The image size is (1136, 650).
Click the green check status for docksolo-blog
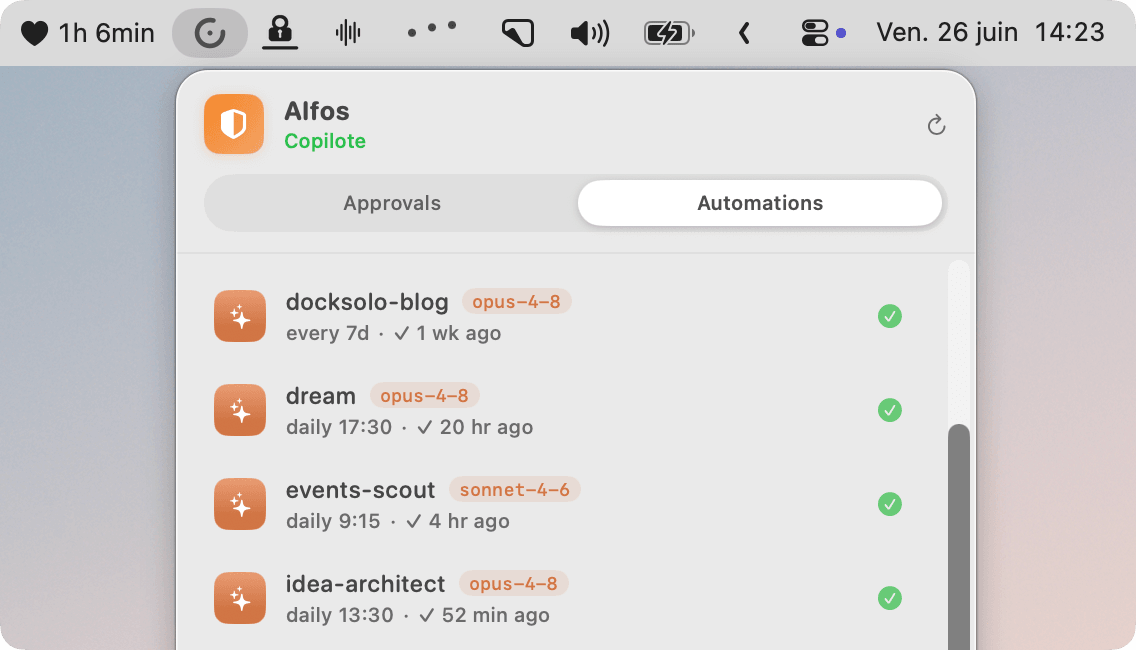coord(890,316)
